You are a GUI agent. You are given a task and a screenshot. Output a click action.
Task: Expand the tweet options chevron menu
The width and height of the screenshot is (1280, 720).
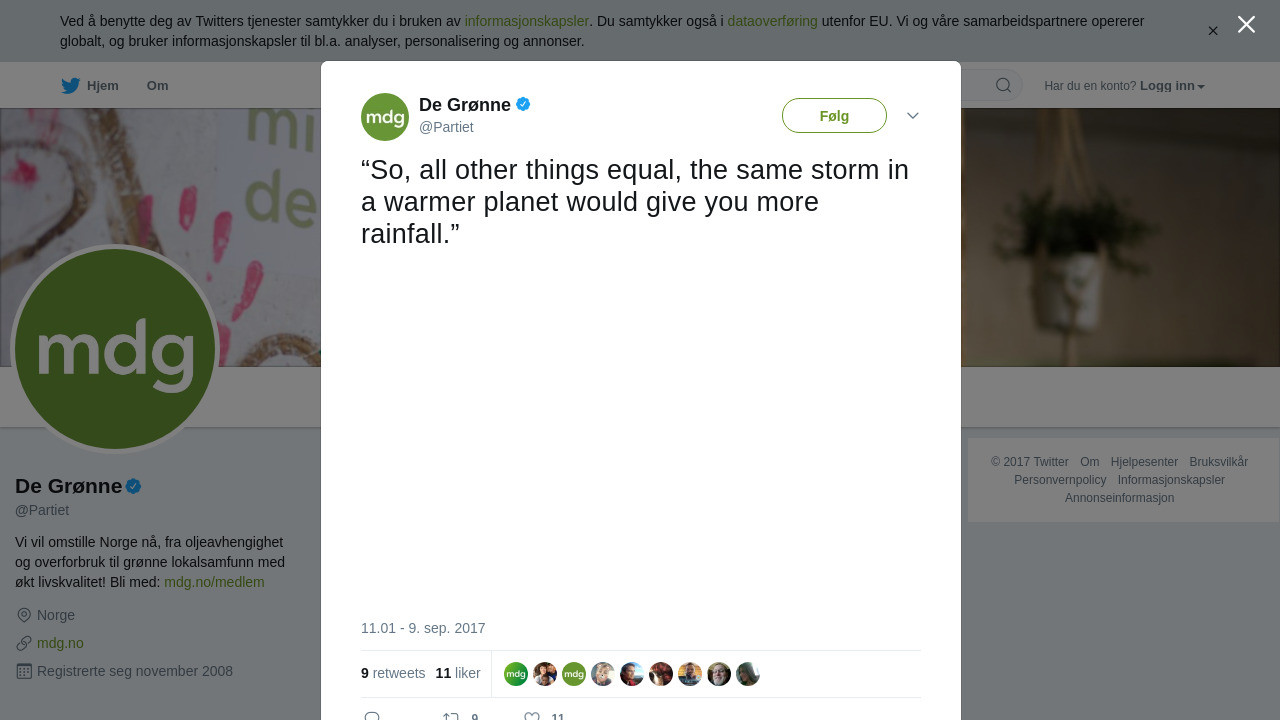[x=913, y=116]
